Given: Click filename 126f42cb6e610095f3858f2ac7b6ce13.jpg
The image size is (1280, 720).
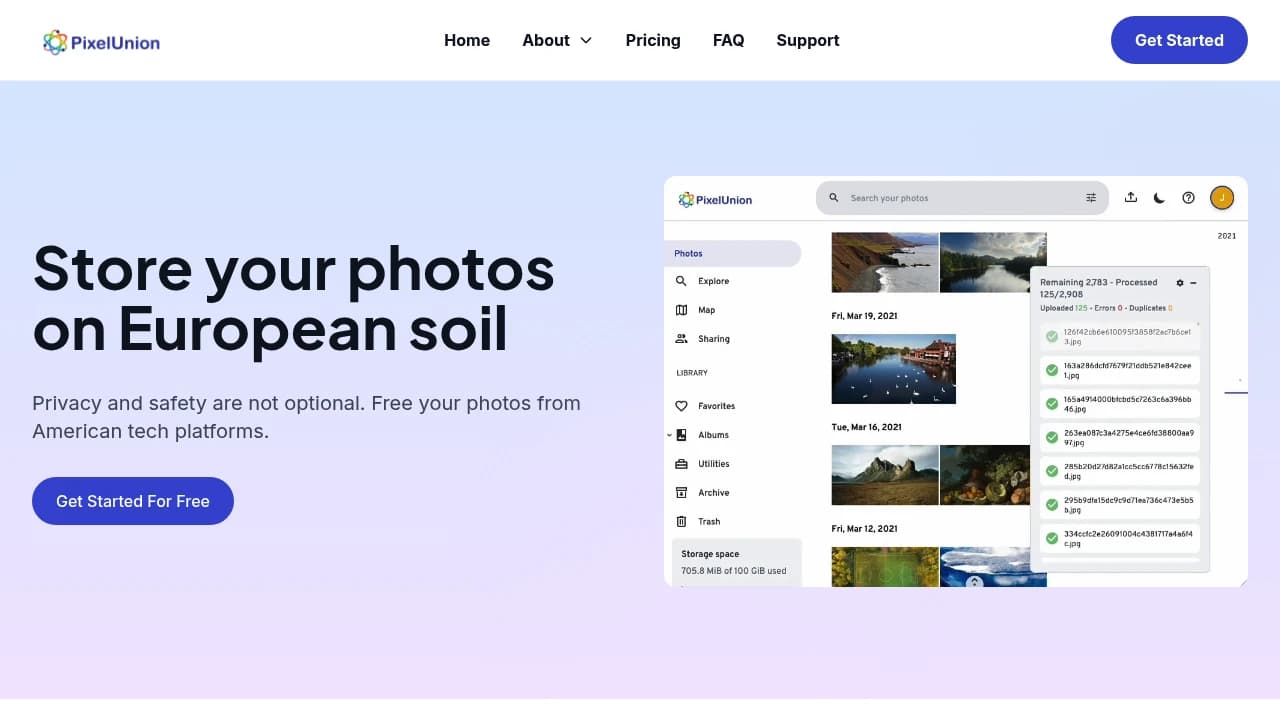Looking at the screenshot, I should (1127, 336).
